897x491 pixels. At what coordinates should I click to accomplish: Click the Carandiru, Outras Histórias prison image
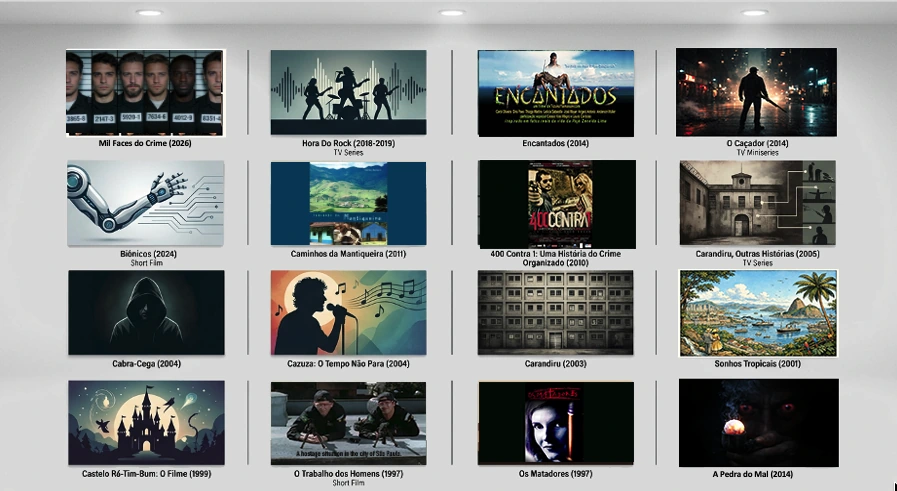coord(757,203)
